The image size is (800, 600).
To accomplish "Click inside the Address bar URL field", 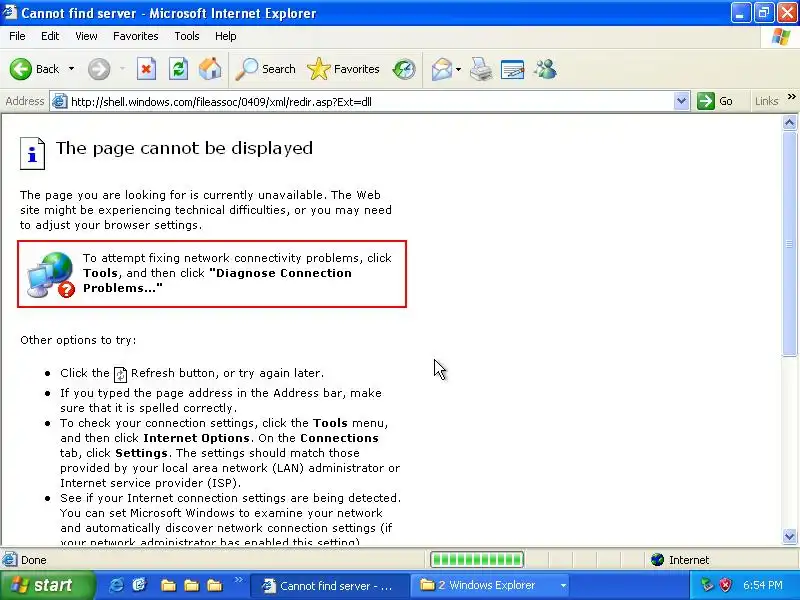I will pyautogui.click(x=370, y=102).
